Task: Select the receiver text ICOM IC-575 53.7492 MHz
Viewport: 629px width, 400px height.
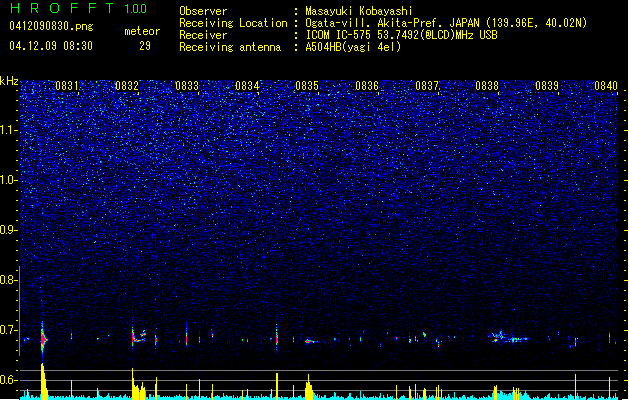Action: [401, 35]
